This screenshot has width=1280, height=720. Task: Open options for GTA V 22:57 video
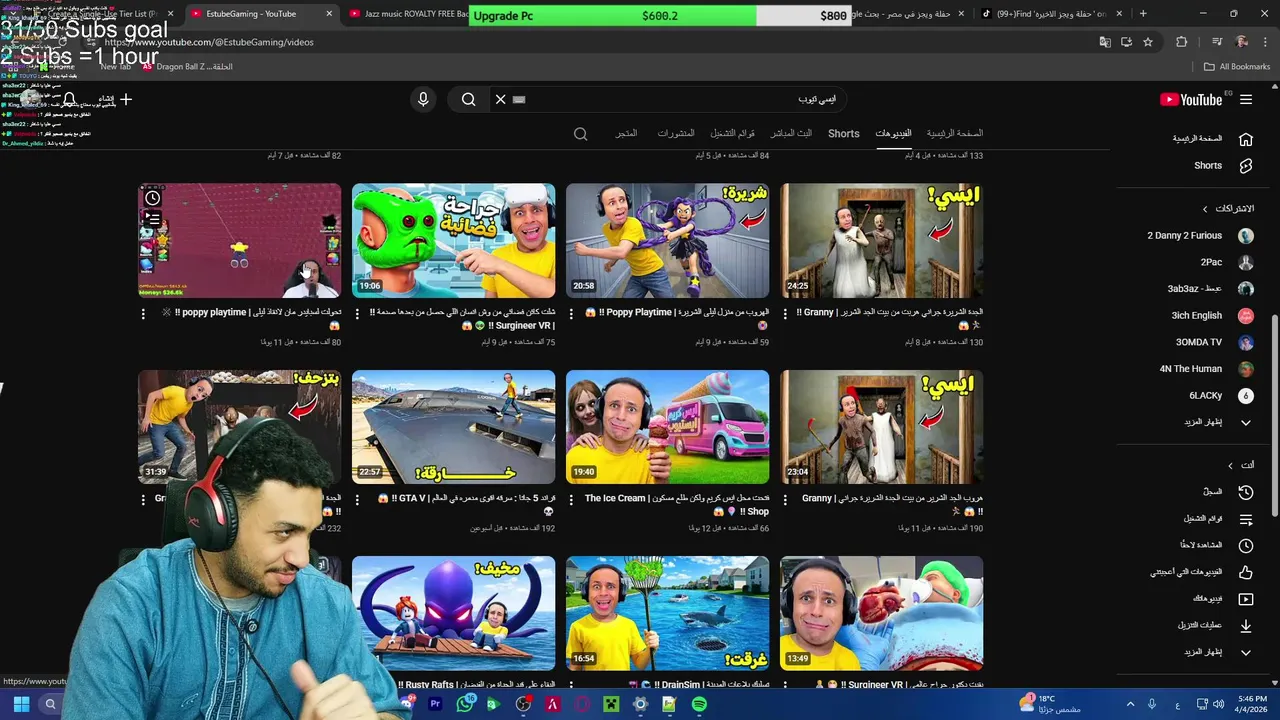(x=357, y=499)
